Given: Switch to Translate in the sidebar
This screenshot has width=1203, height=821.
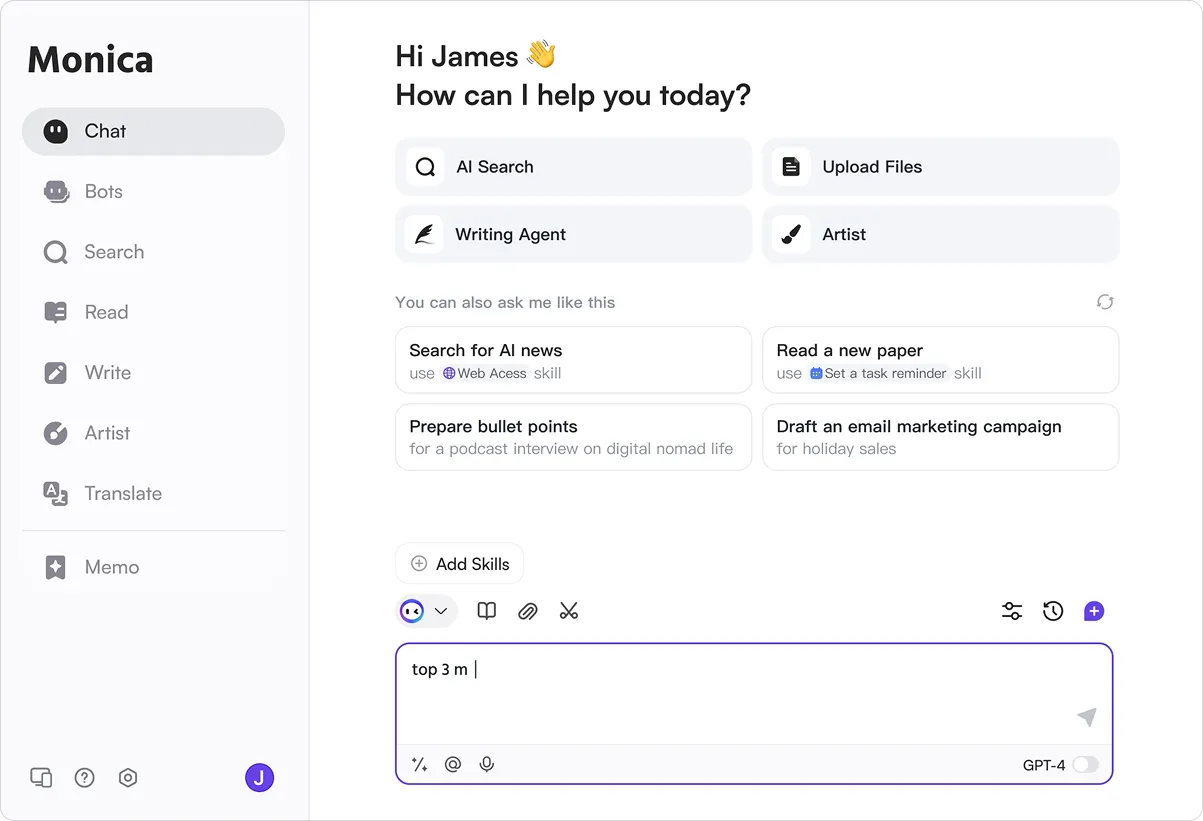Looking at the screenshot, I should click(122, 494).
